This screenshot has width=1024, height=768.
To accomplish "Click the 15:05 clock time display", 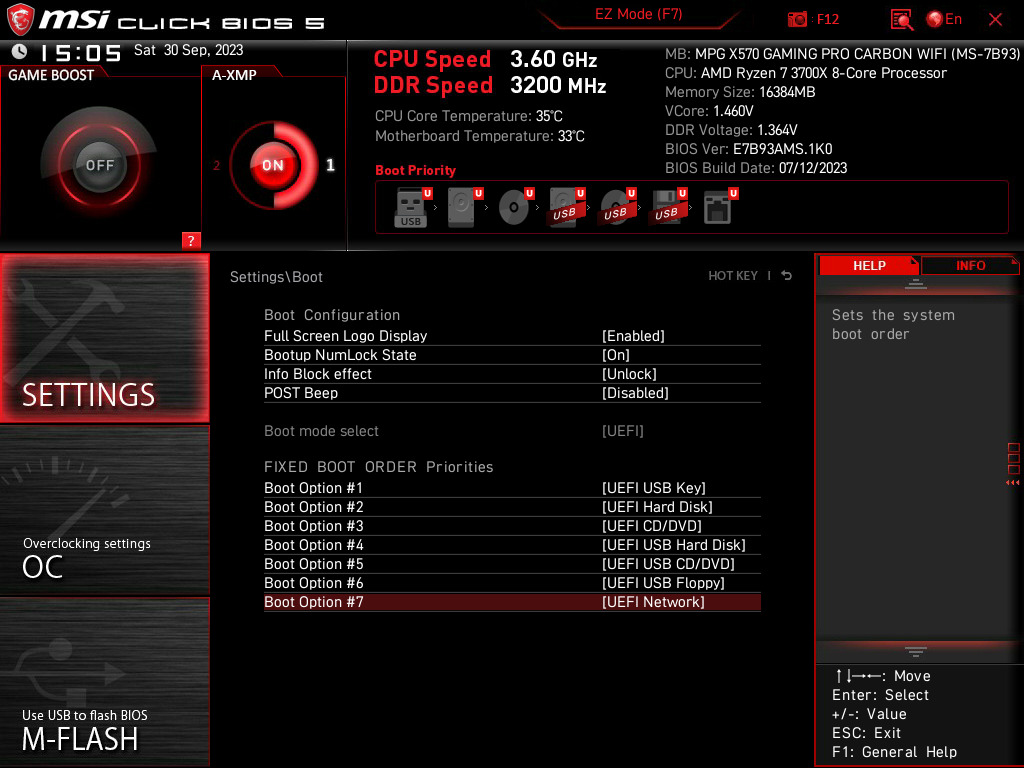I will pos(80,52).
